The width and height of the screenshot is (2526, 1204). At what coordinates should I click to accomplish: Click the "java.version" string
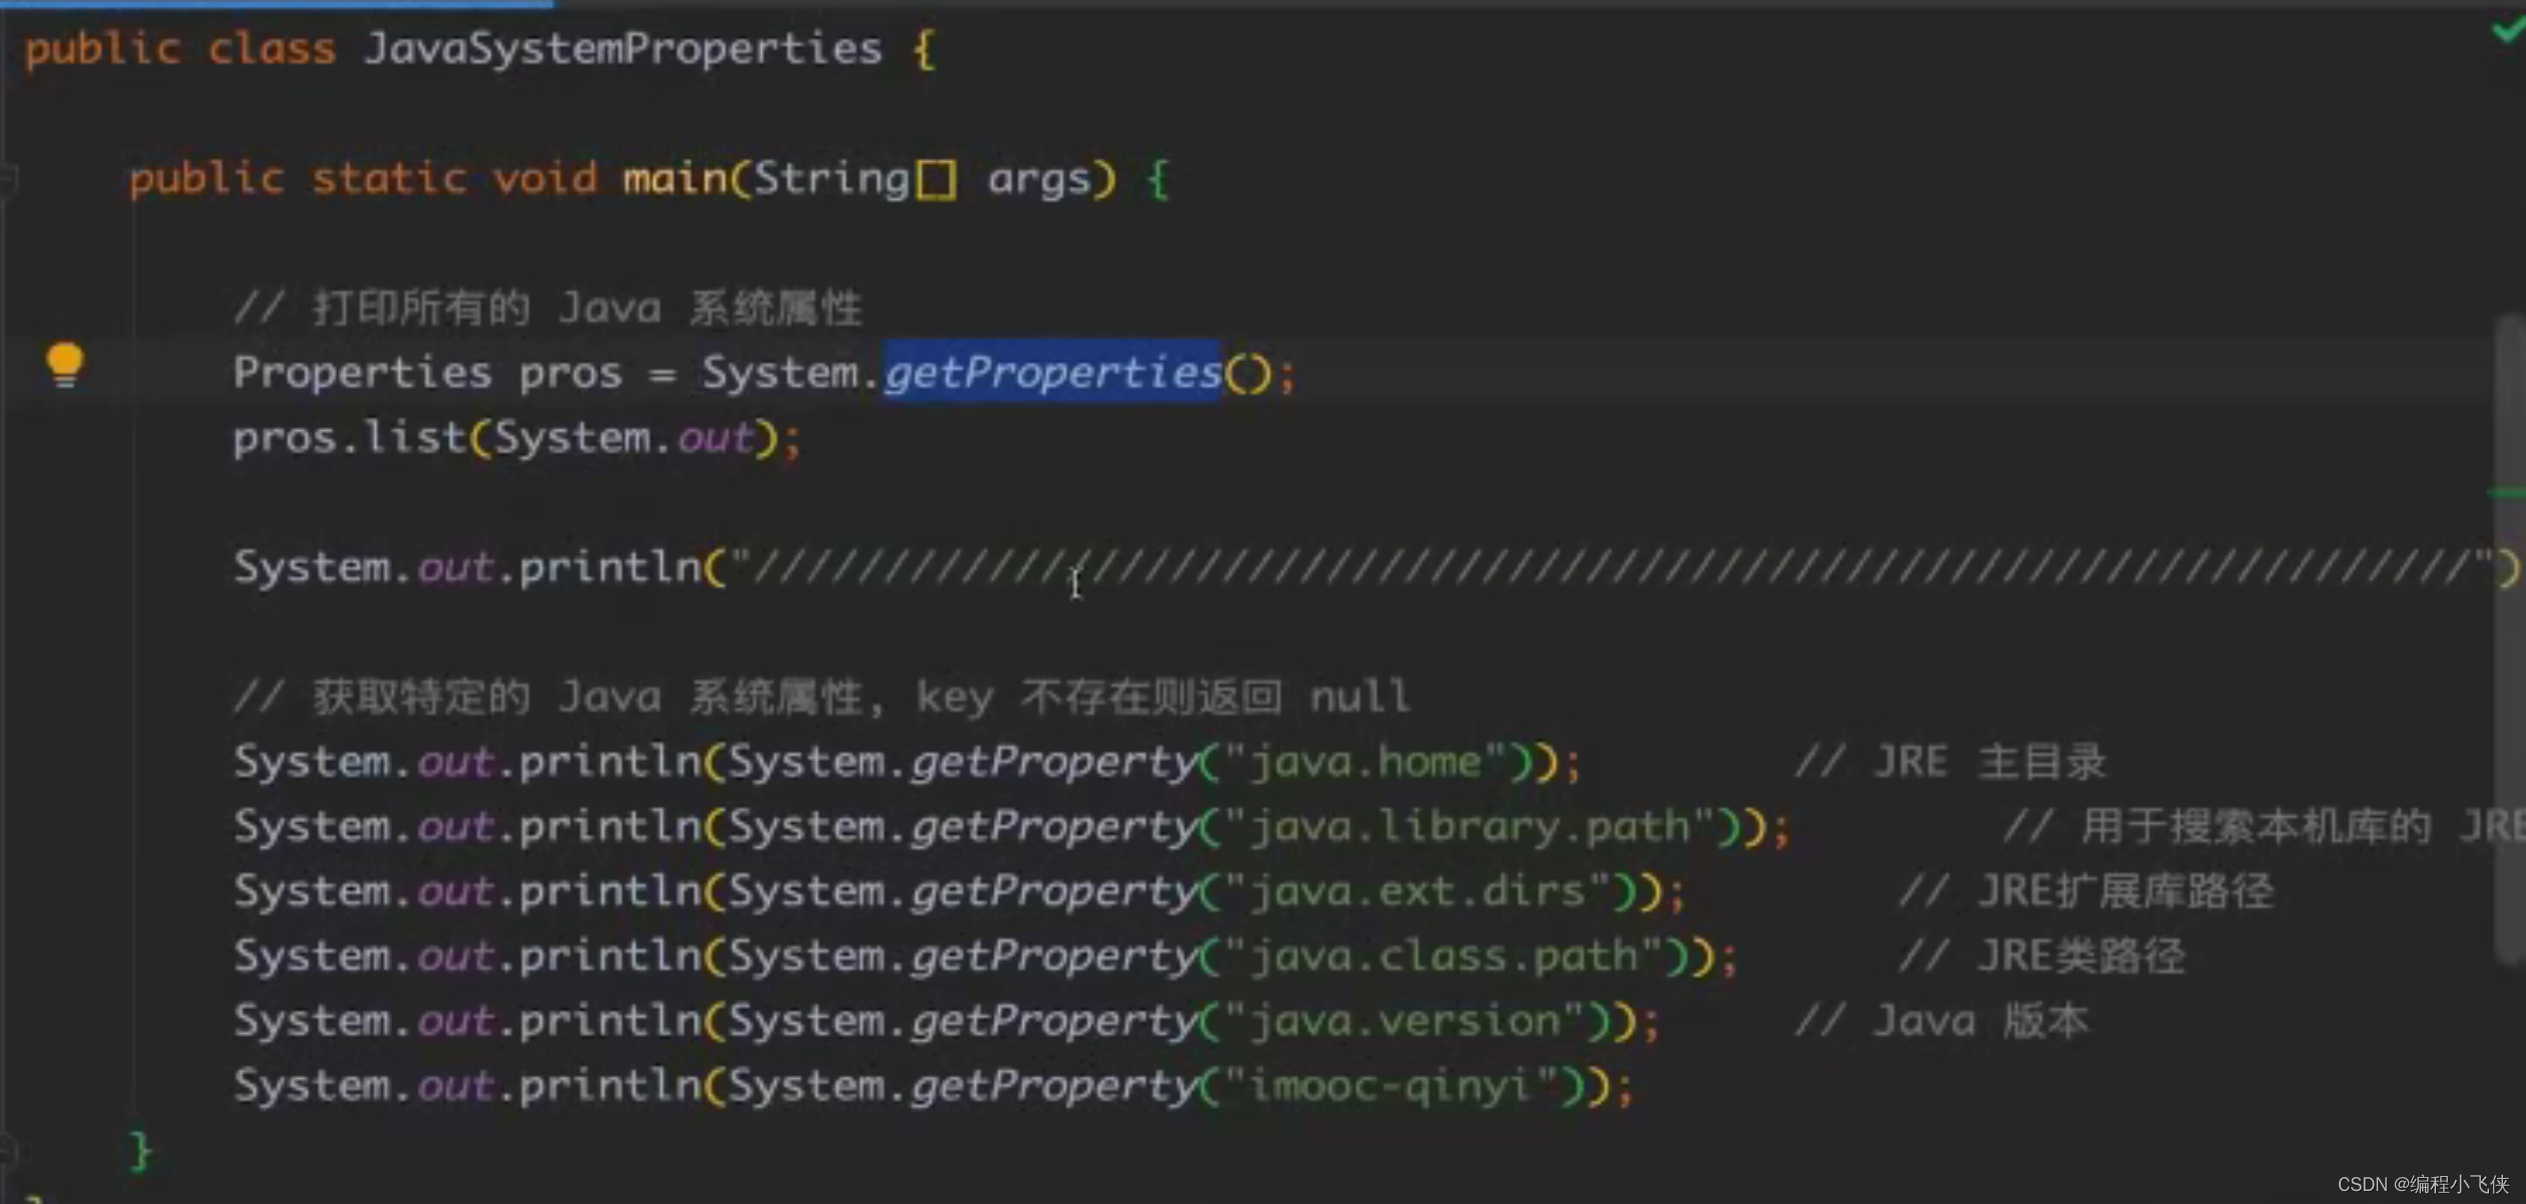[x=1404, y=1021]
